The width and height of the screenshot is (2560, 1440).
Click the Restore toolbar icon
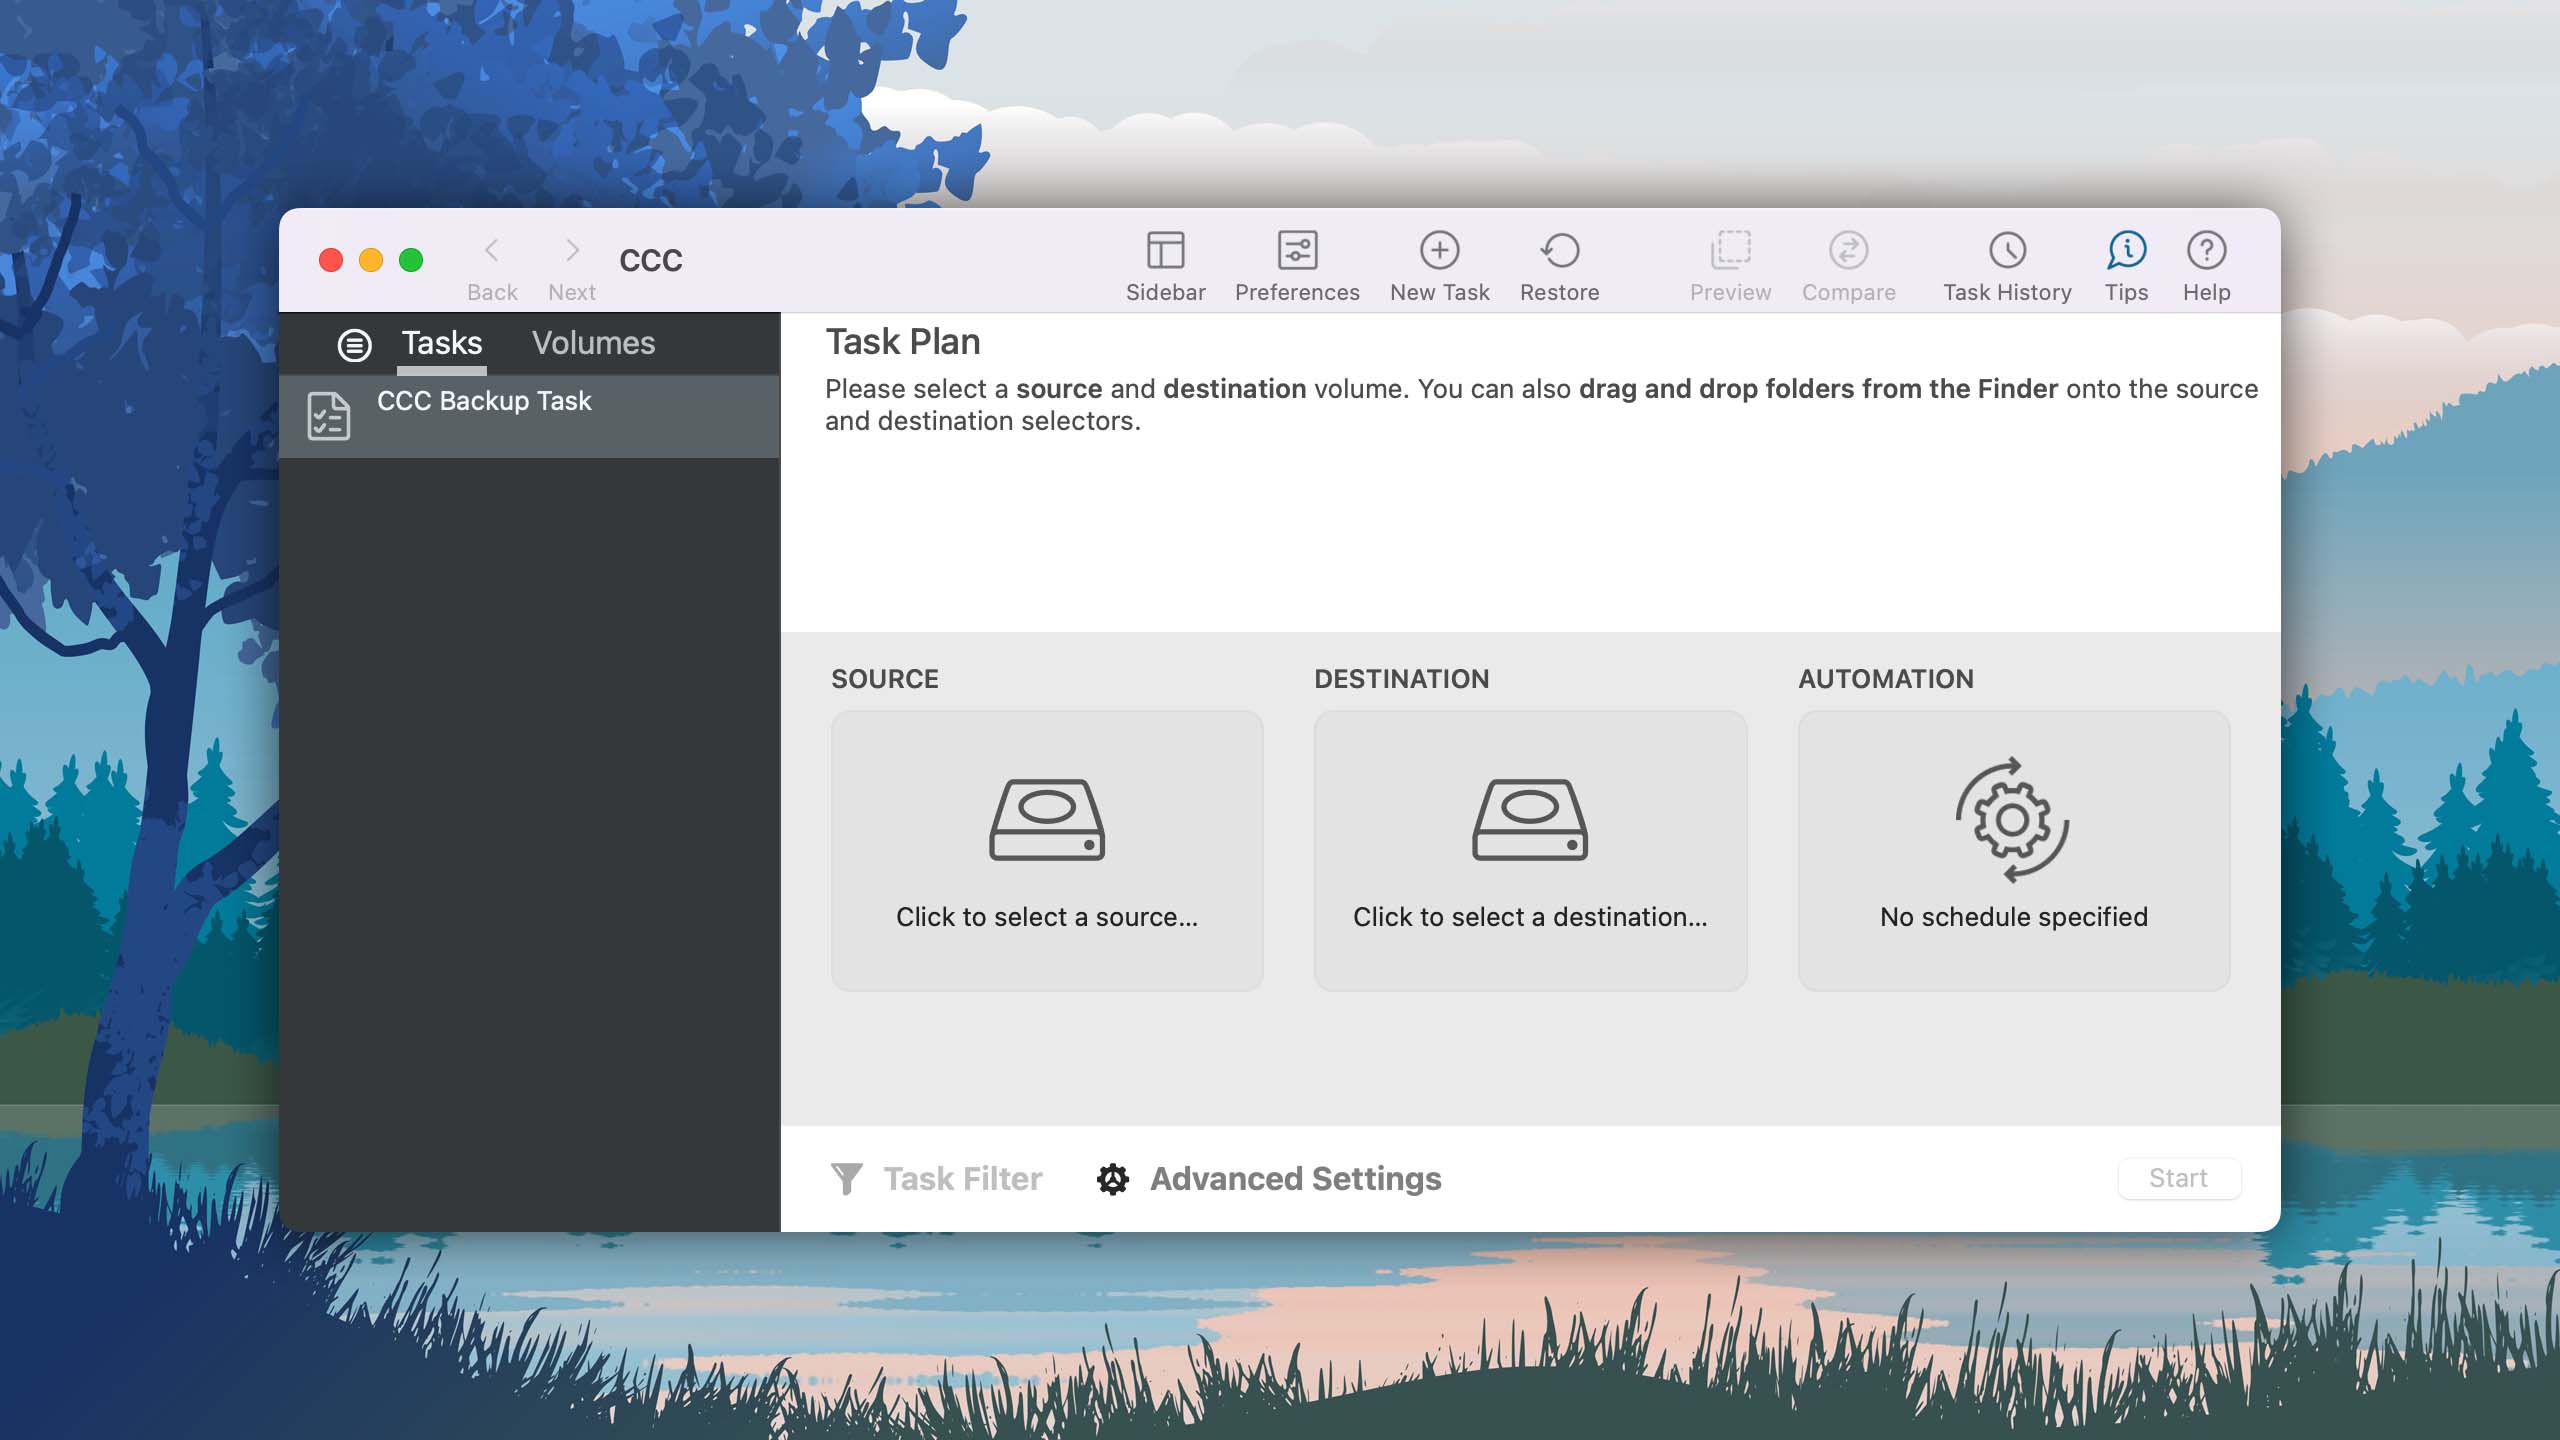(x=1559, y=250)
